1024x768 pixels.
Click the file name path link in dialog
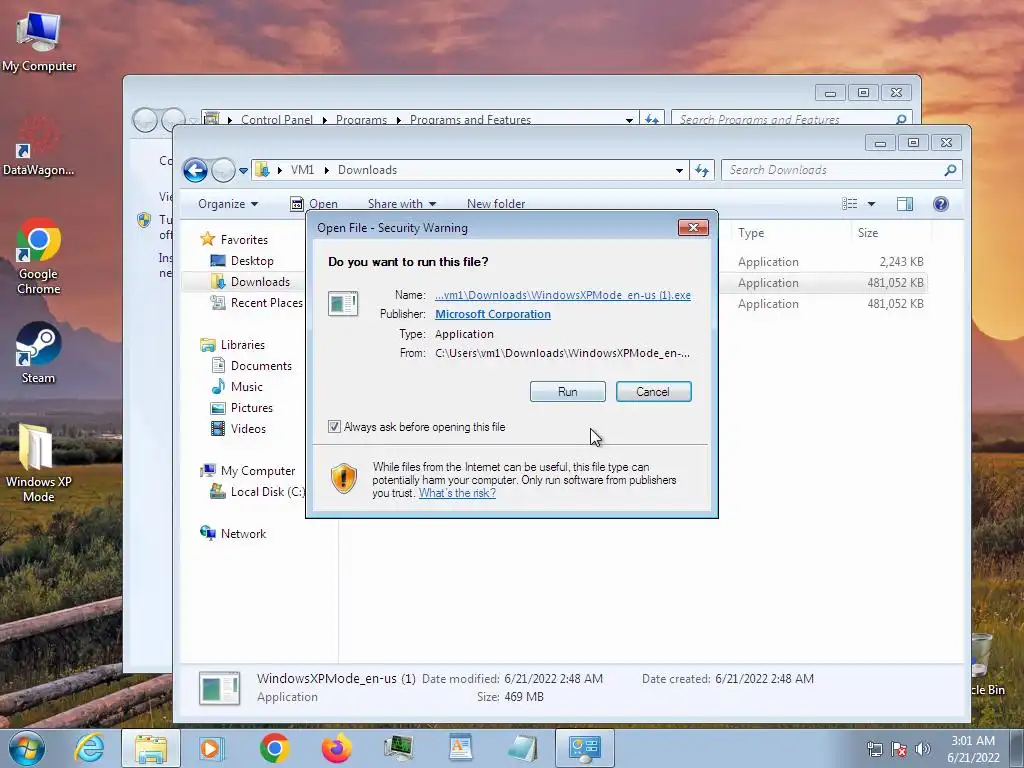[563, 295]
